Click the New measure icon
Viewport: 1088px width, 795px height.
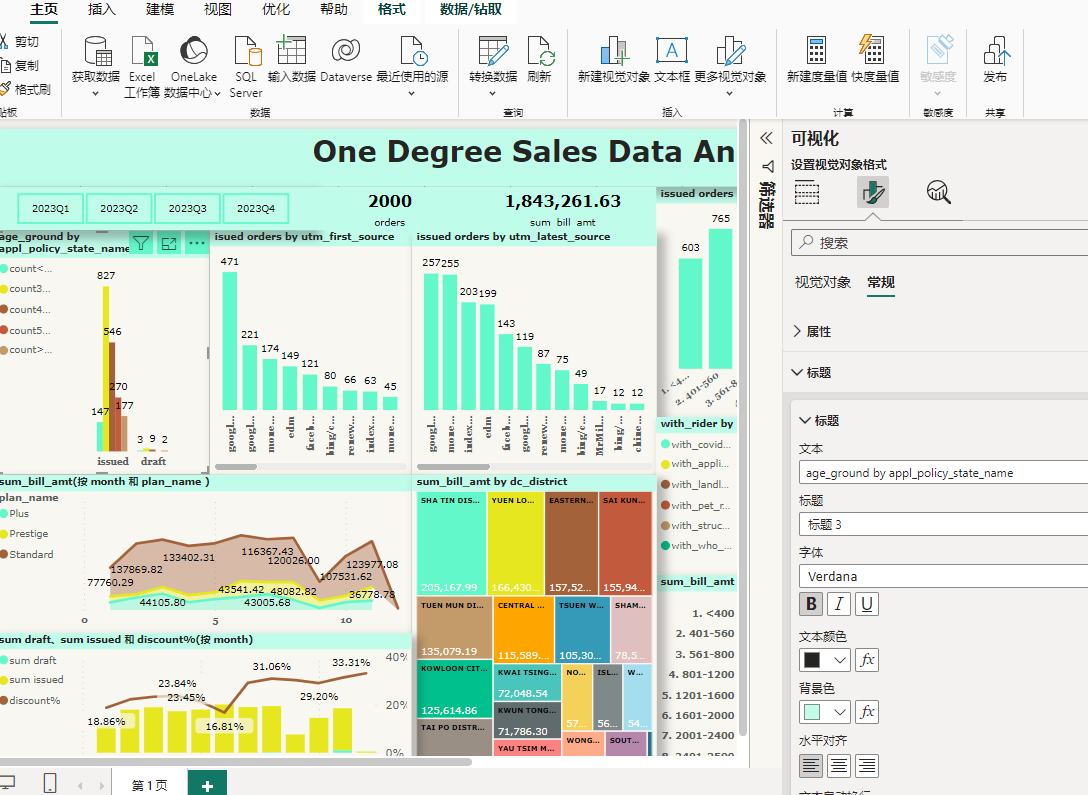[817, 51]
